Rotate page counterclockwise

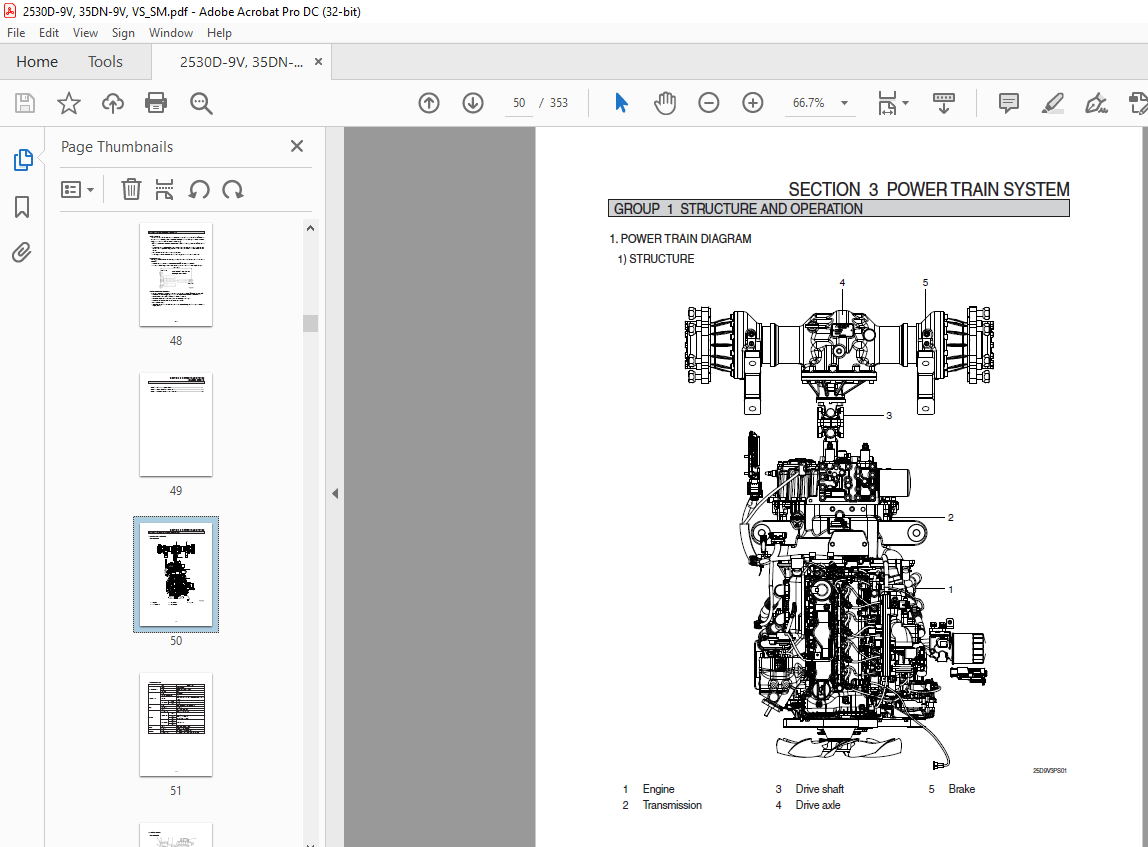(x=198, y=190)
